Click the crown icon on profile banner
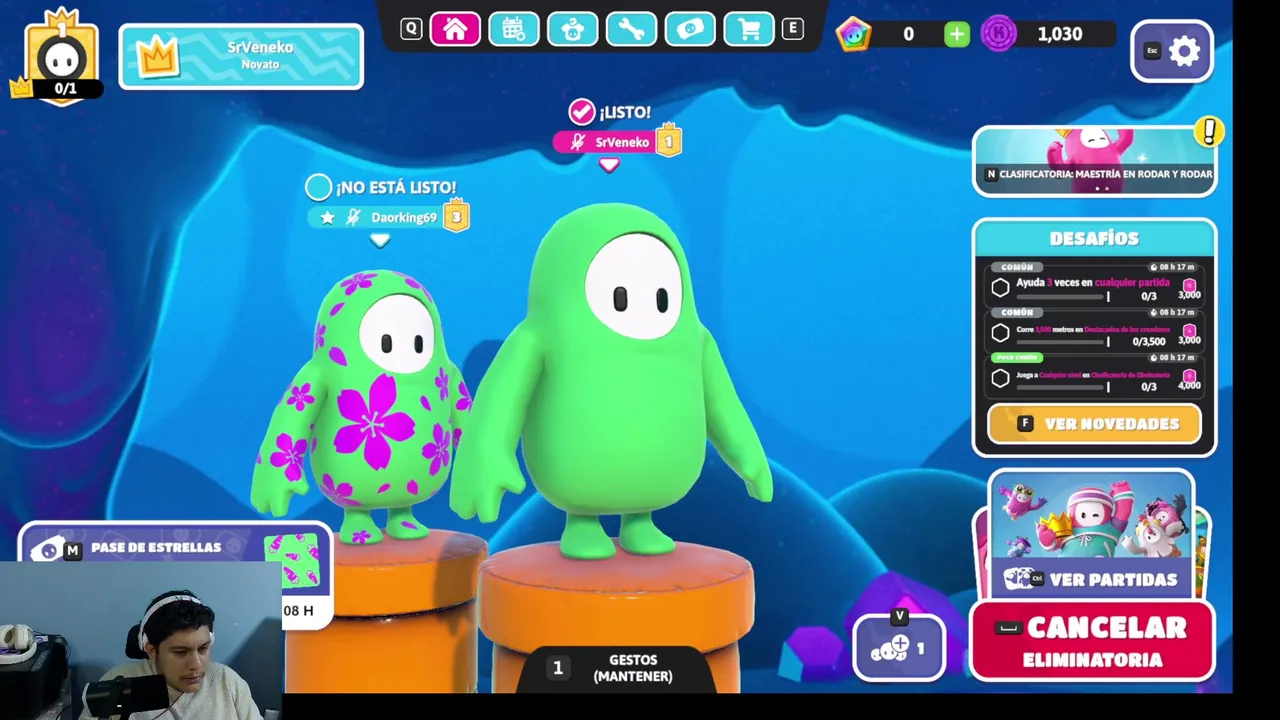1280x720 pixels. 157,57
